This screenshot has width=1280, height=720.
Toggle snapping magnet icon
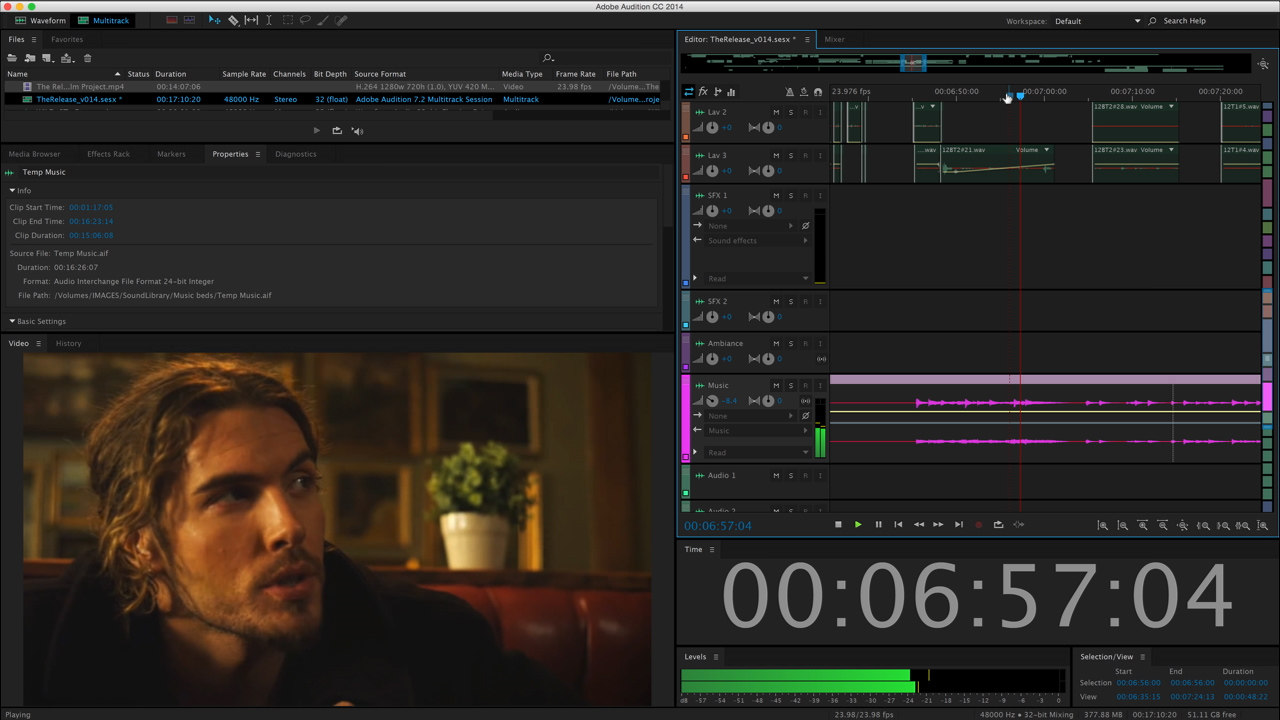coord(818,92)
